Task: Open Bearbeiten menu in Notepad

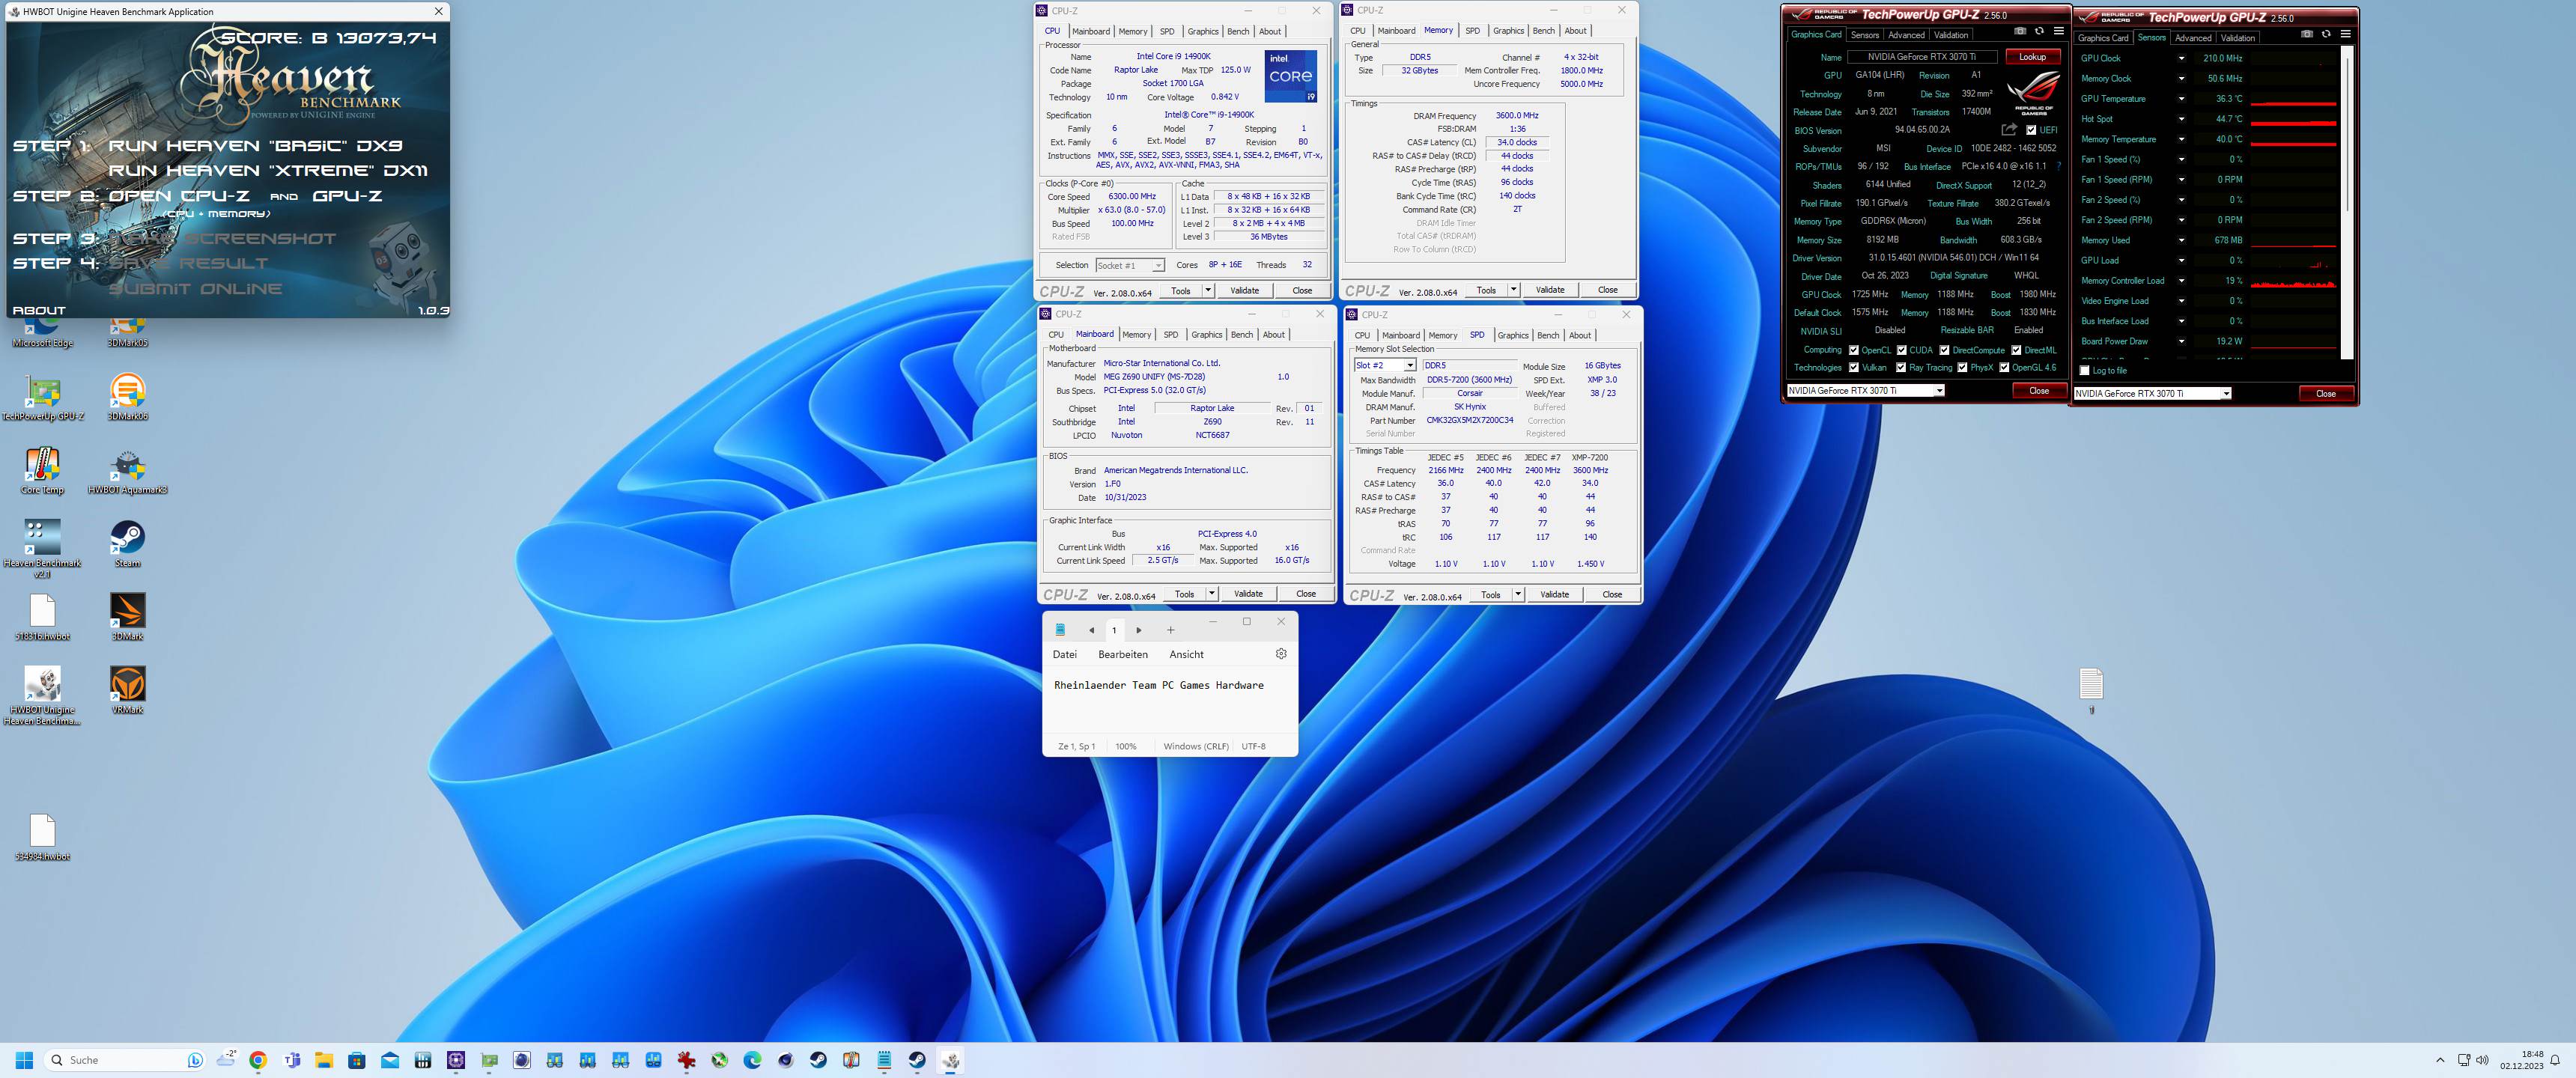Action: (1123, 654)
